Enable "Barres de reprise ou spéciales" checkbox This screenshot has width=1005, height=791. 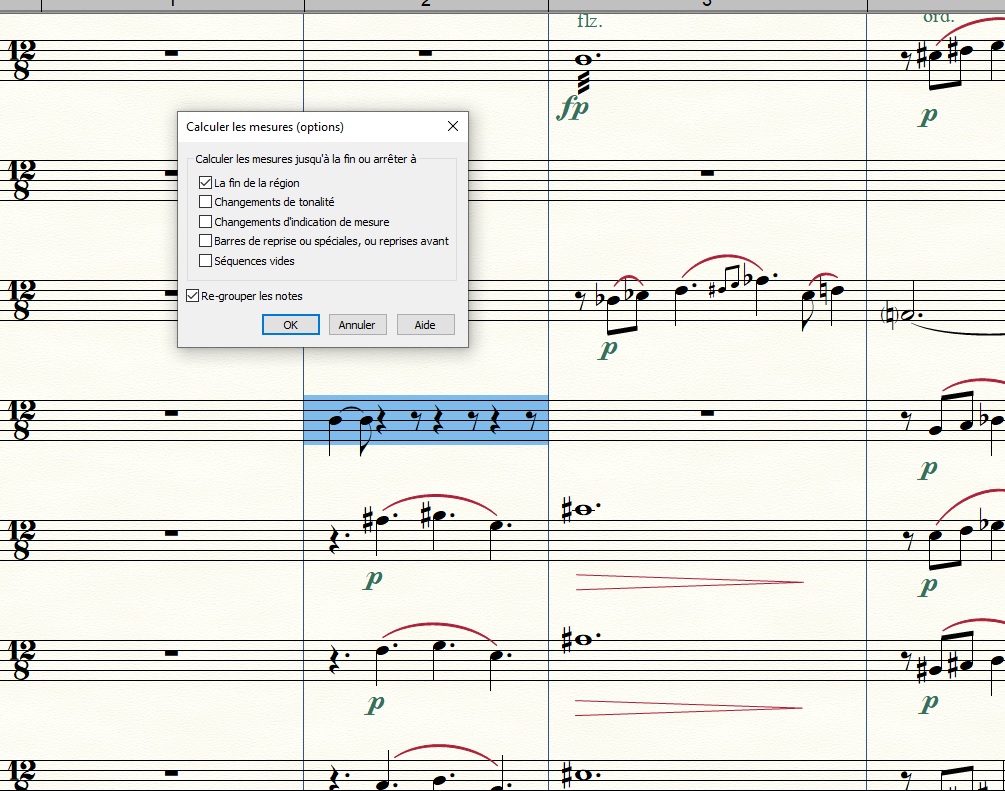click(206, 241)
